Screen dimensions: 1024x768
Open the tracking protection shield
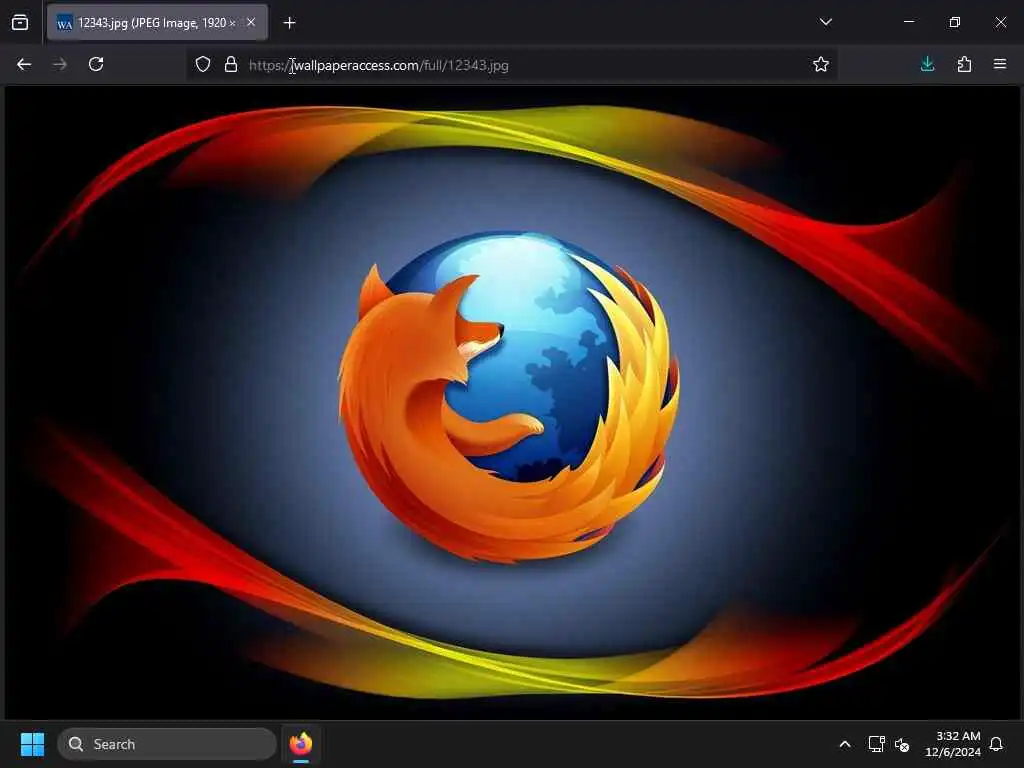203,64
